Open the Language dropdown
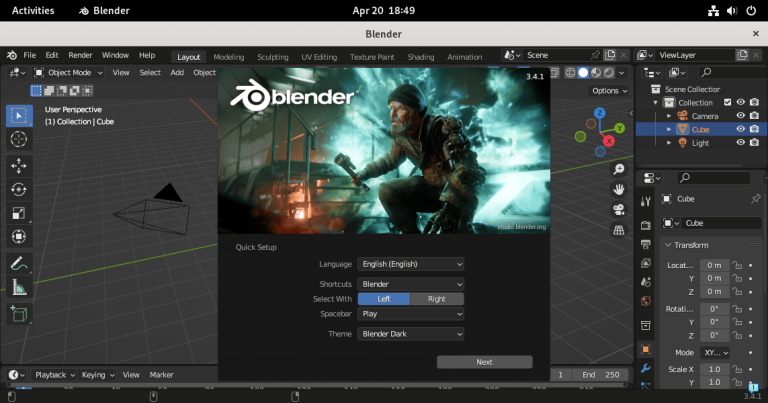Screen dimensions: 768x403 point(410,264)
